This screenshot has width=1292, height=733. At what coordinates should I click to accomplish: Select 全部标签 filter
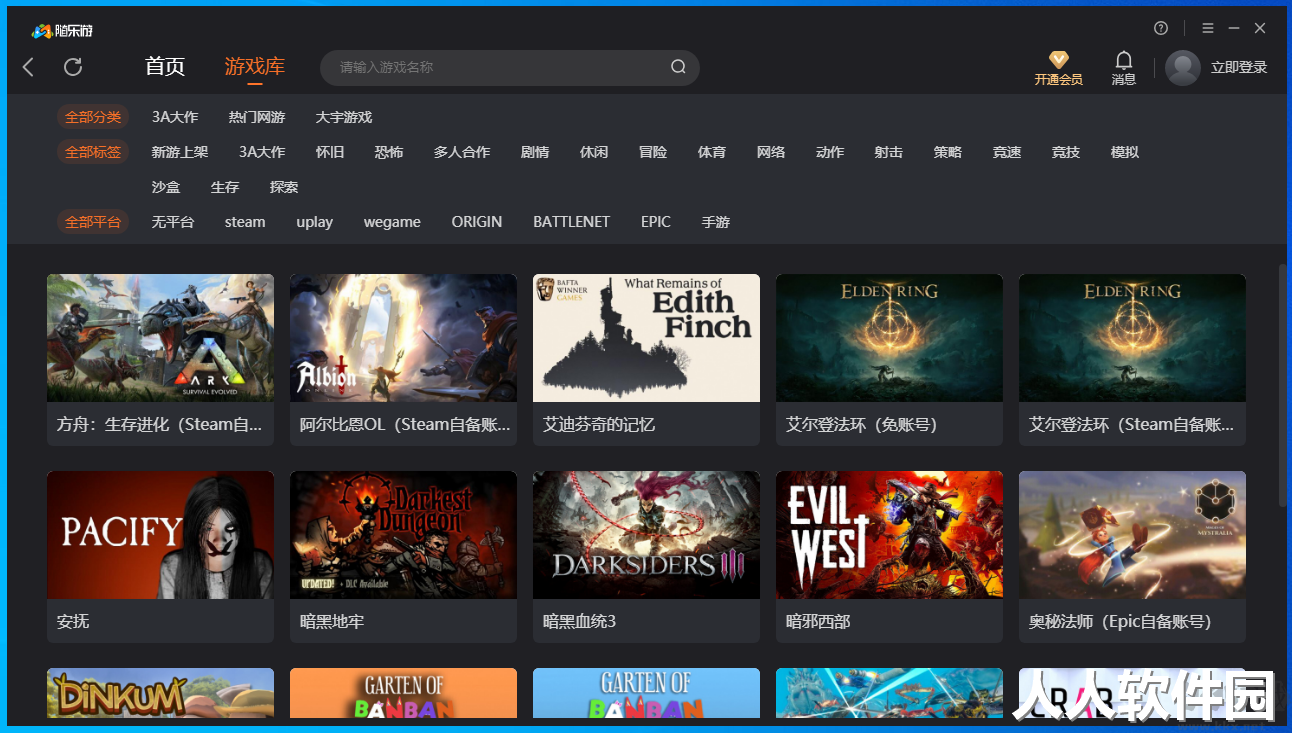93,152
